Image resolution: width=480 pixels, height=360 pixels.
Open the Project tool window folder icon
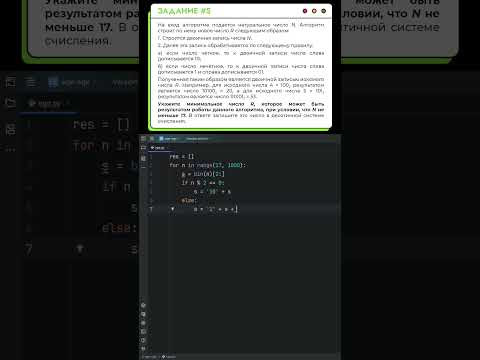(143, 148)
